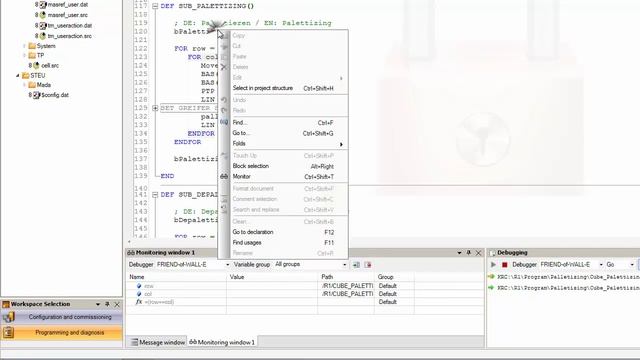Click the row variable icon in monitoring table

point(139,286)
